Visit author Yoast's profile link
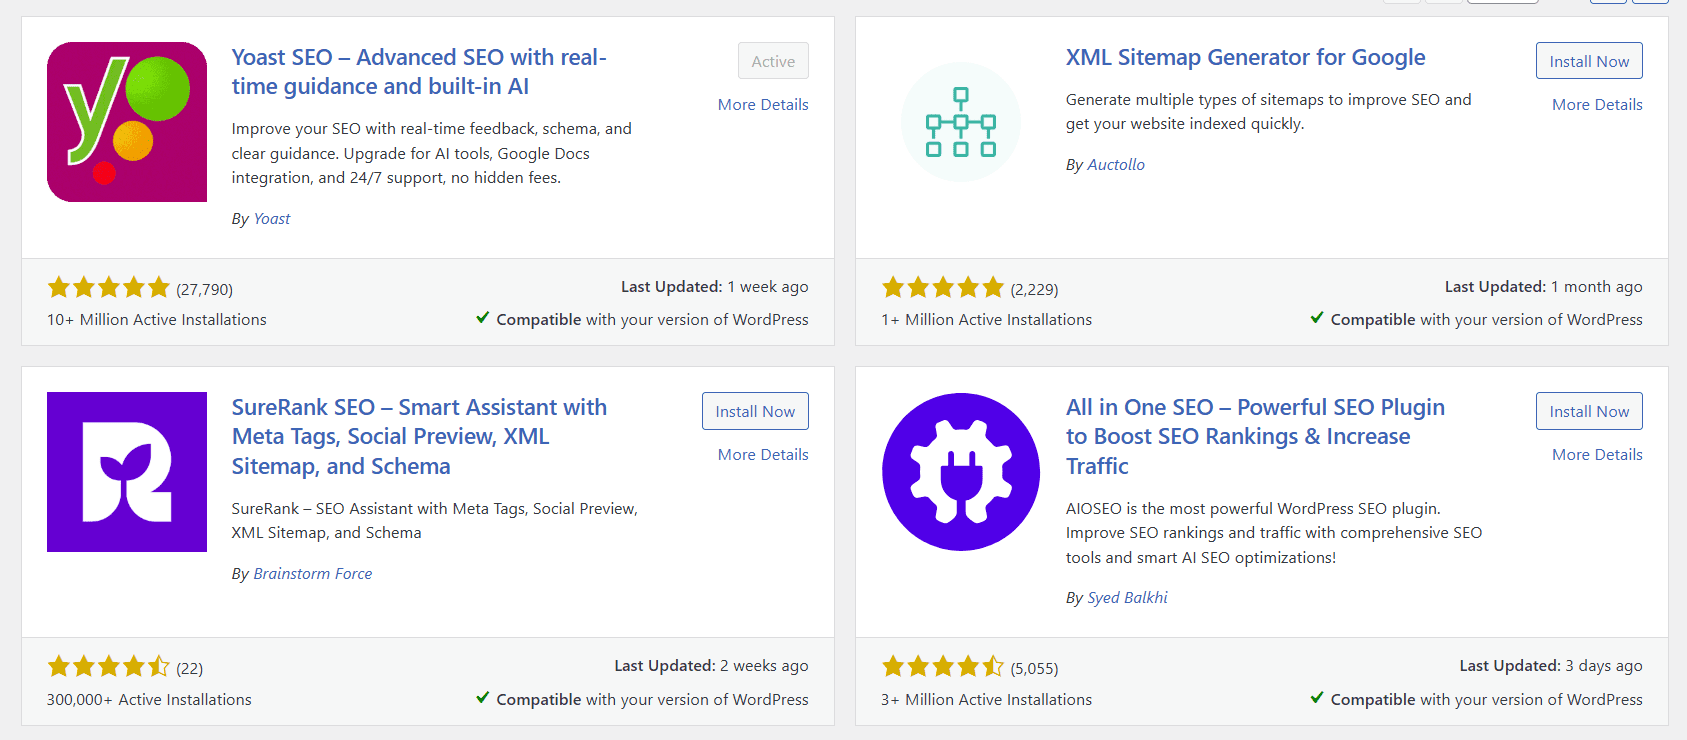Screen dimensions: 1687x740 point(272,218)
